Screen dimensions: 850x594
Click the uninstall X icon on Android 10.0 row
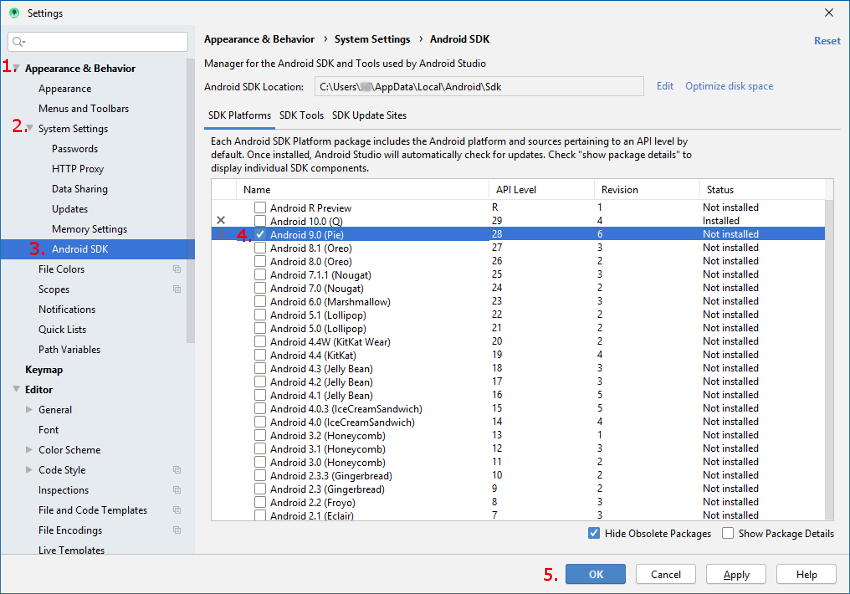(x=221, y=220)
